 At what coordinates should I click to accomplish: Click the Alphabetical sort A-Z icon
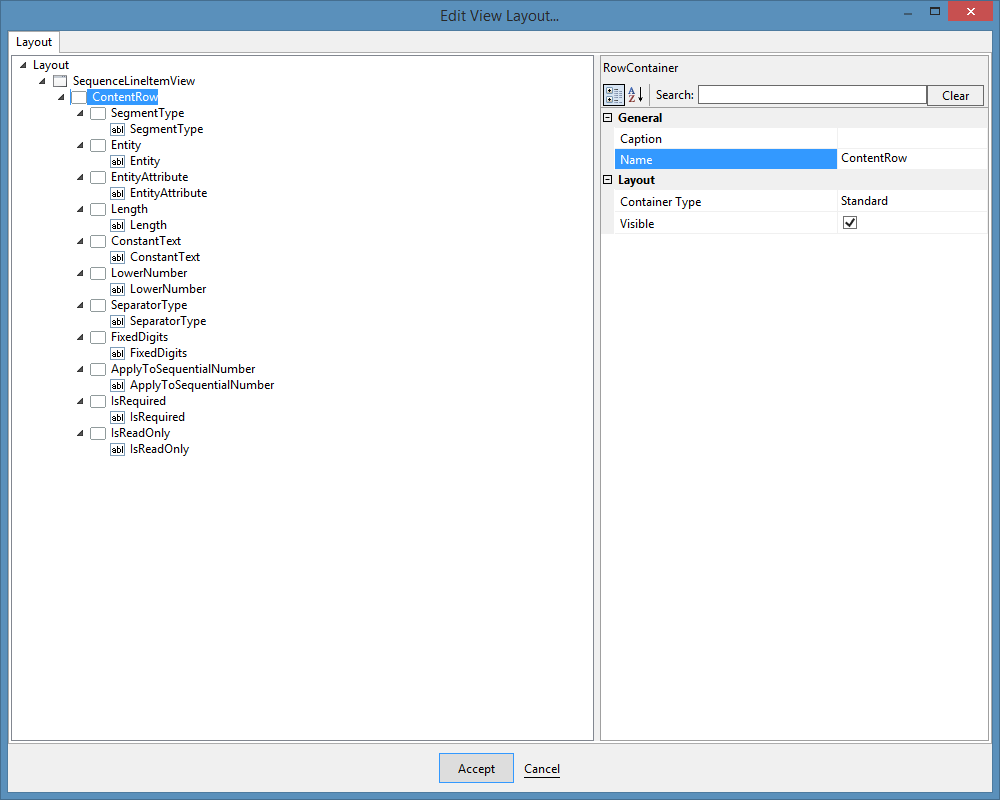tap(636, 95)
